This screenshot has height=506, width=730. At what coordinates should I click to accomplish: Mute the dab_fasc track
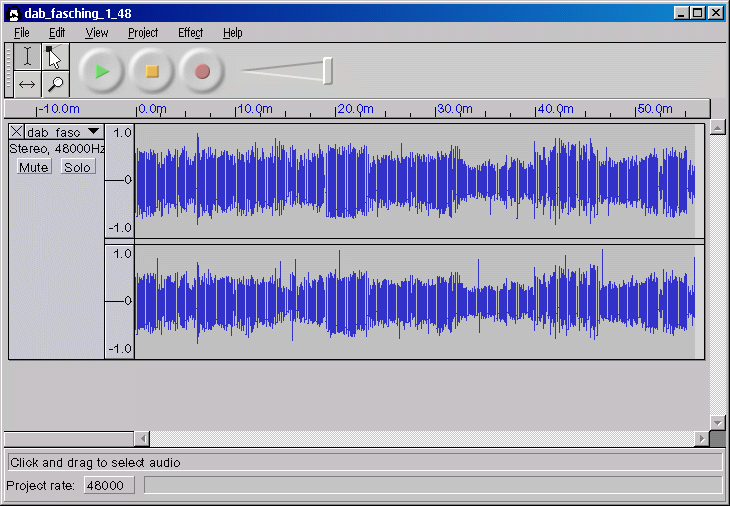point(34,167)
